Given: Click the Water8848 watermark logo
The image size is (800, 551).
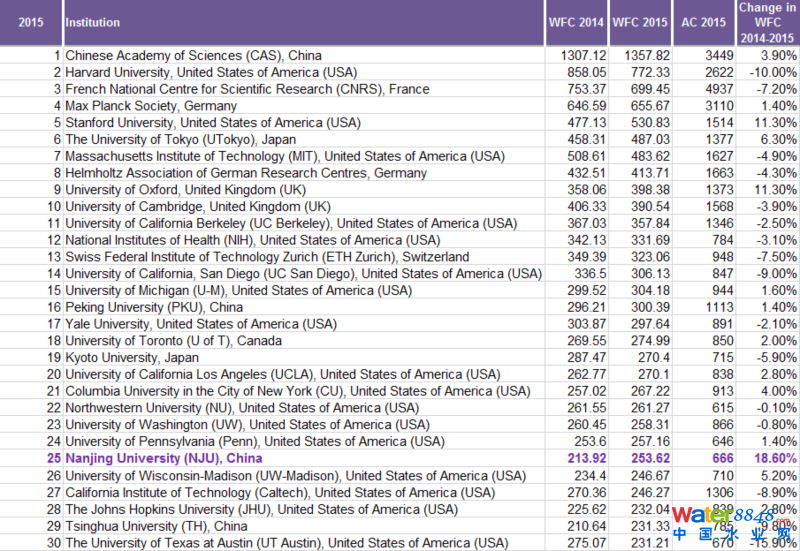Looking at the screenshot, I should click(730, 520).
